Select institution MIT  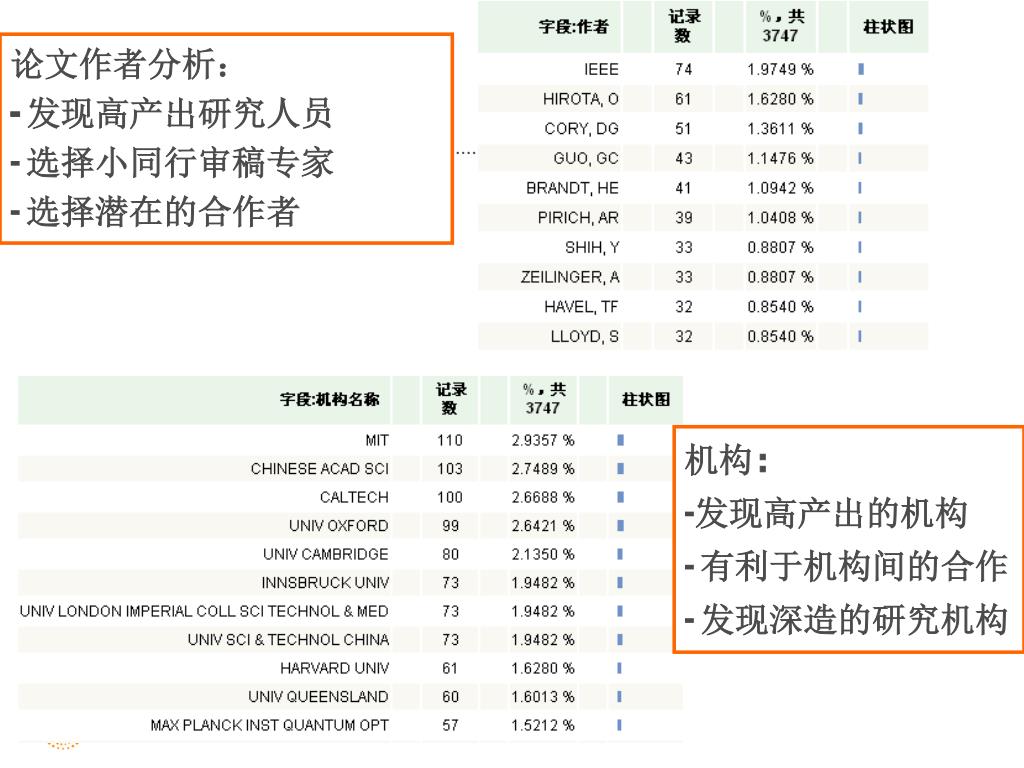377,441
